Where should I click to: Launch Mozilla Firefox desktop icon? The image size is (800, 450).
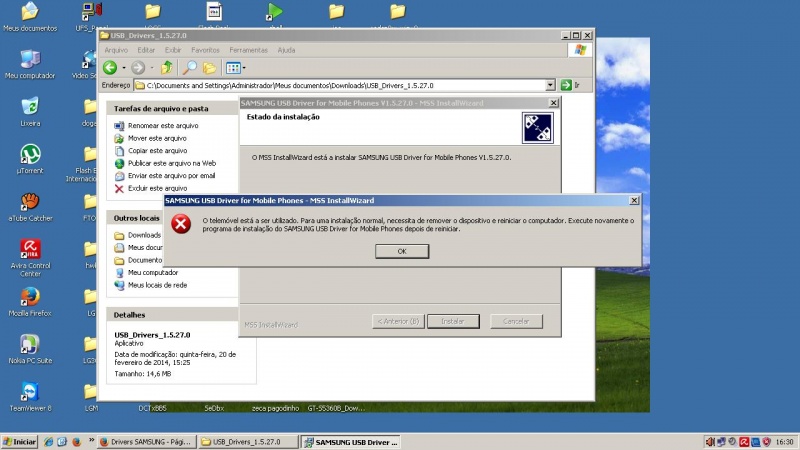(30, 302)
